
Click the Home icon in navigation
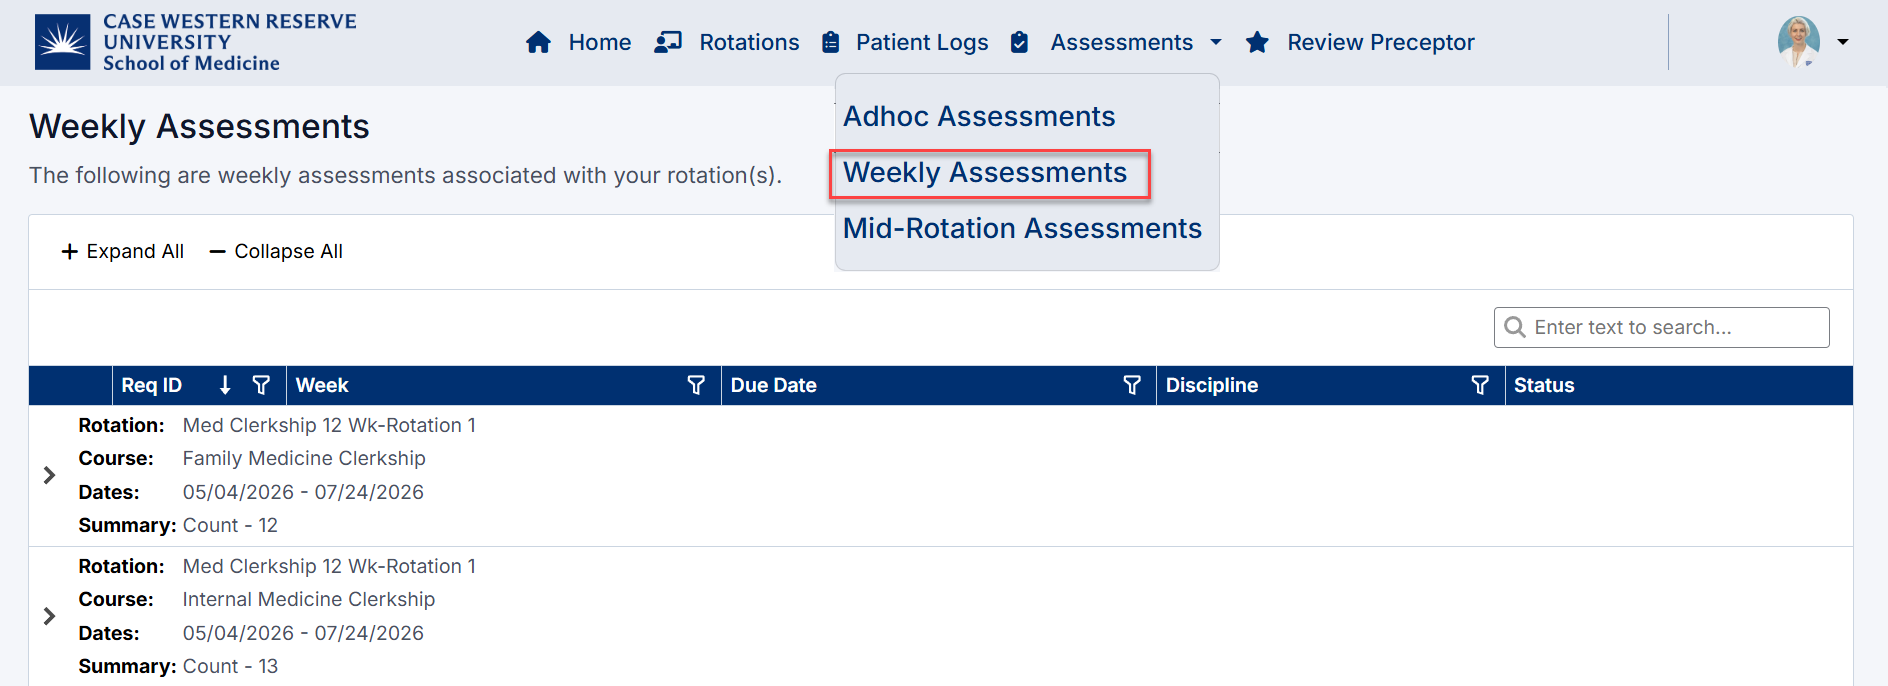(539, 42)
